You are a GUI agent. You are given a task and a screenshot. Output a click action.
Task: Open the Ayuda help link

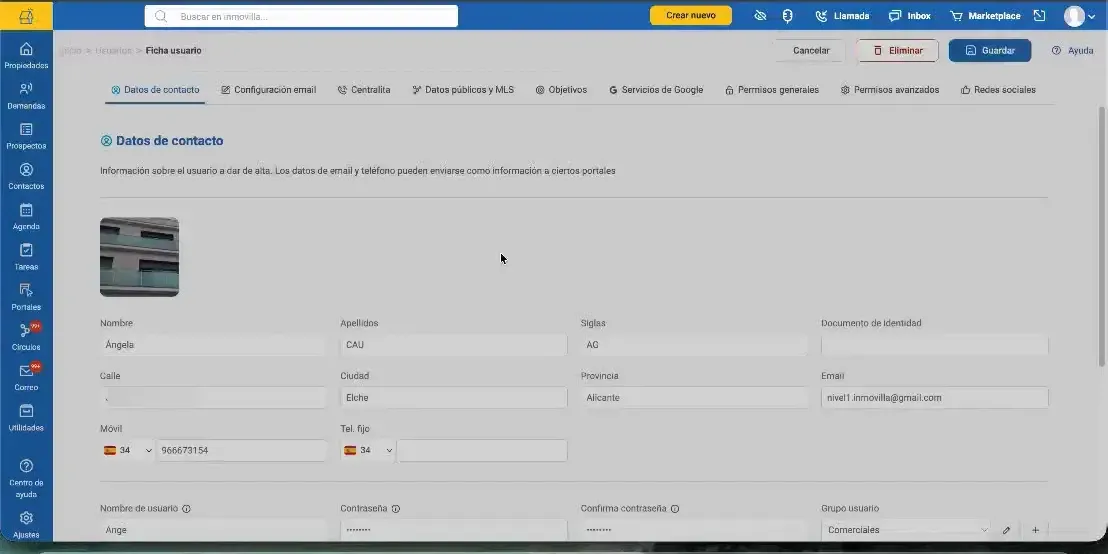tap(1072, 50)
